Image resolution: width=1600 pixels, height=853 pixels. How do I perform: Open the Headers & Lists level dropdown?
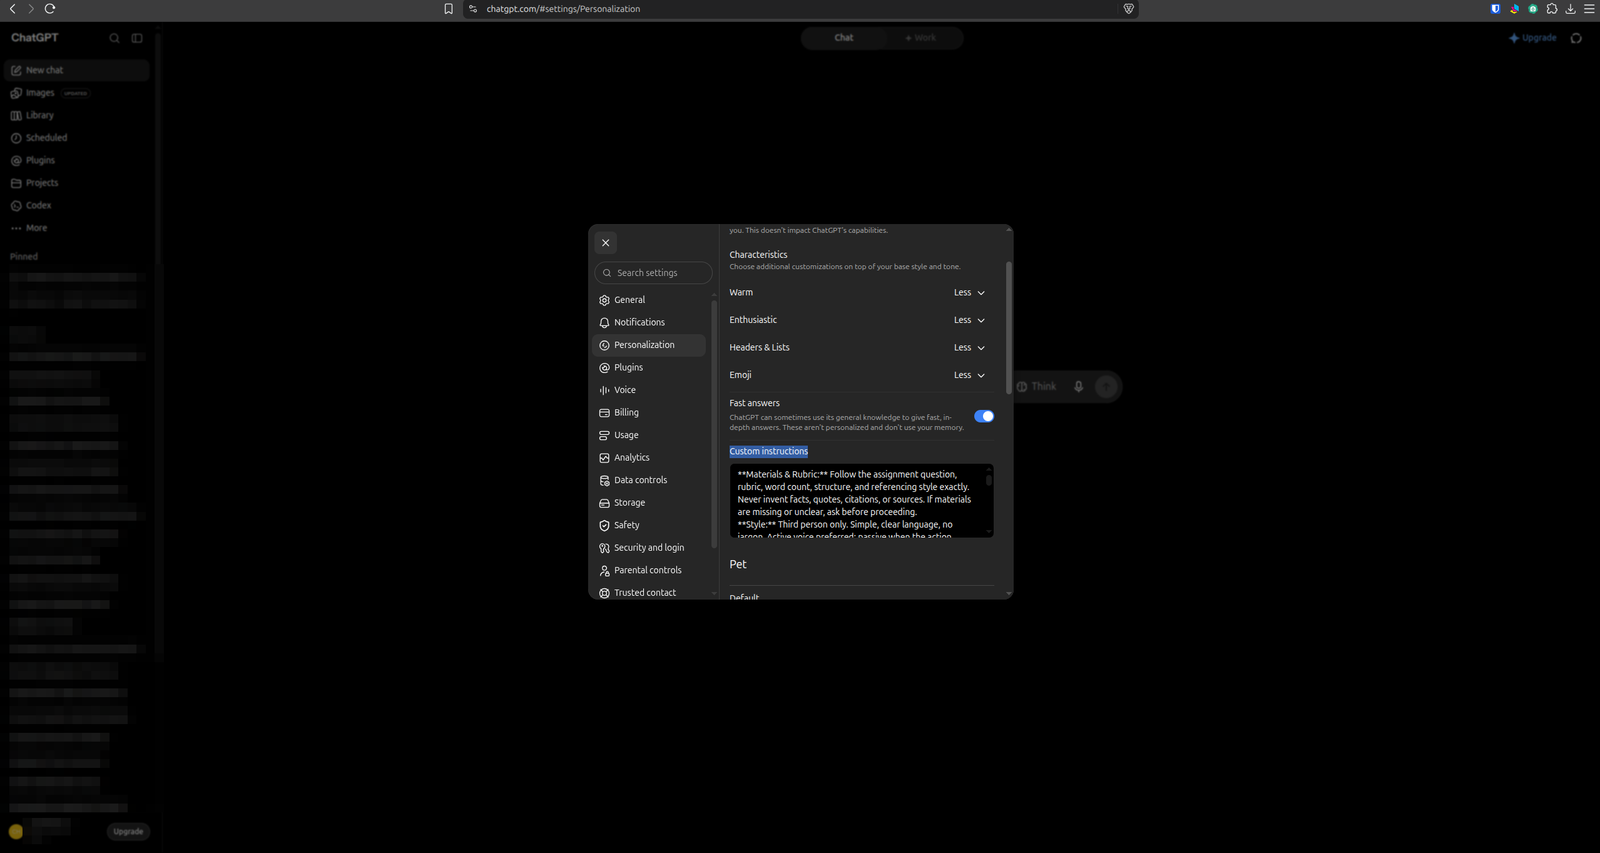[x=969, y=348]
